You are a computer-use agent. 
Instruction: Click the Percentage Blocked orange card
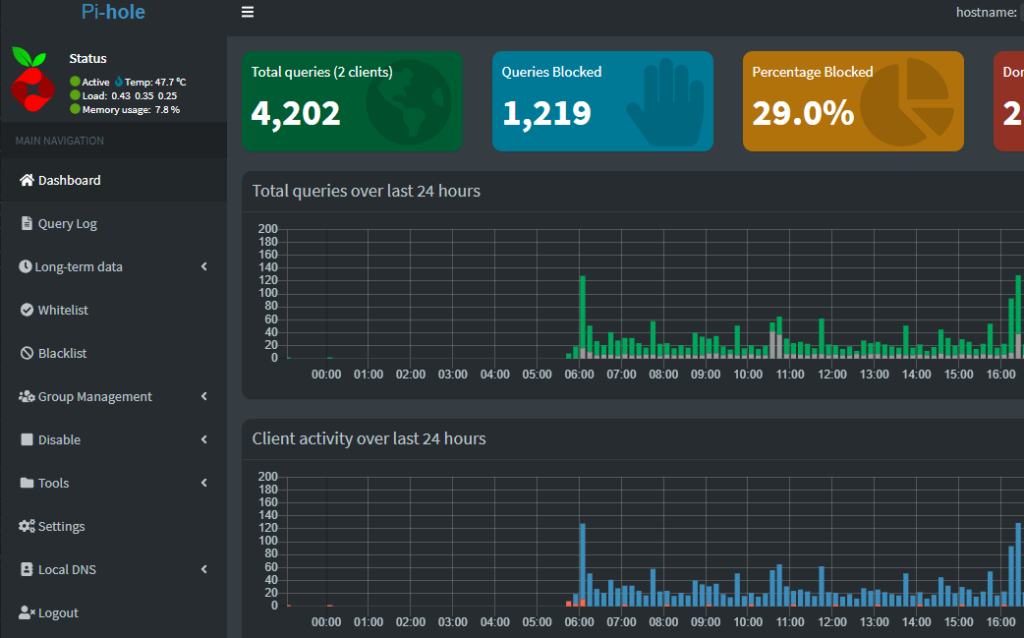pyautogui.click(x=852, y=101)
